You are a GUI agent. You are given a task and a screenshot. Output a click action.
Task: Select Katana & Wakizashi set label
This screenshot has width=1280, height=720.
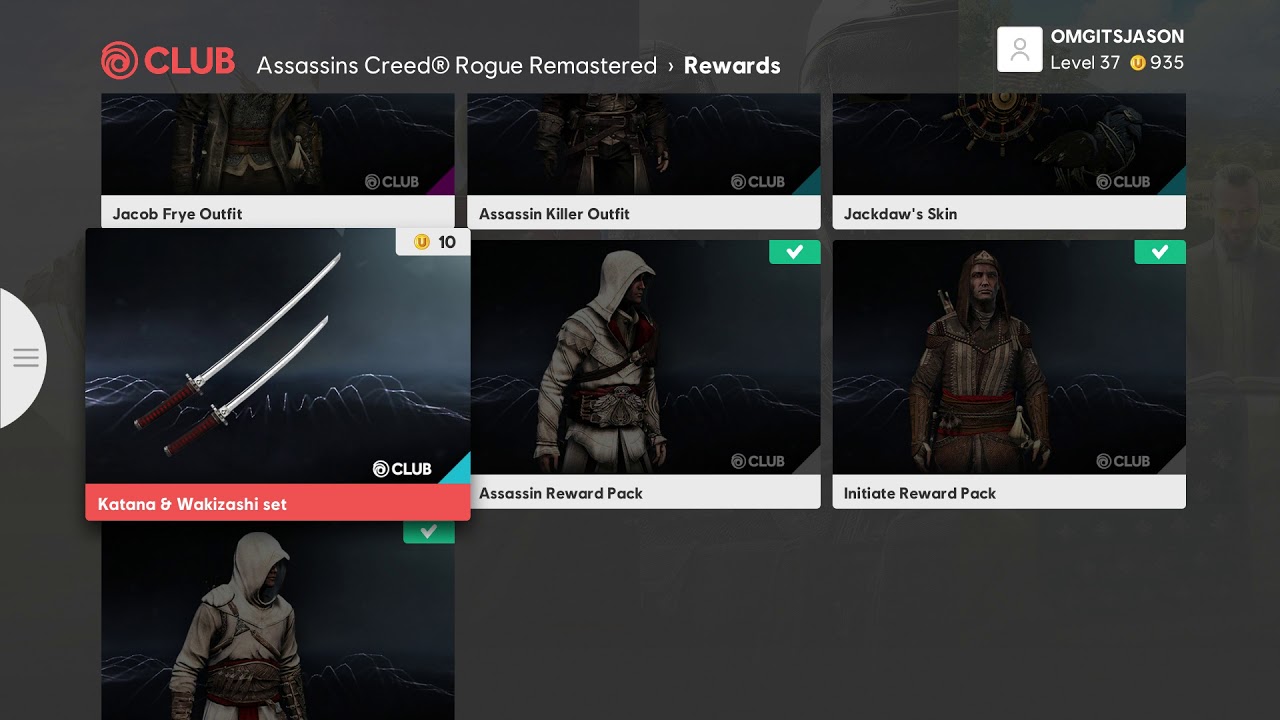click(x=192, y=504)
